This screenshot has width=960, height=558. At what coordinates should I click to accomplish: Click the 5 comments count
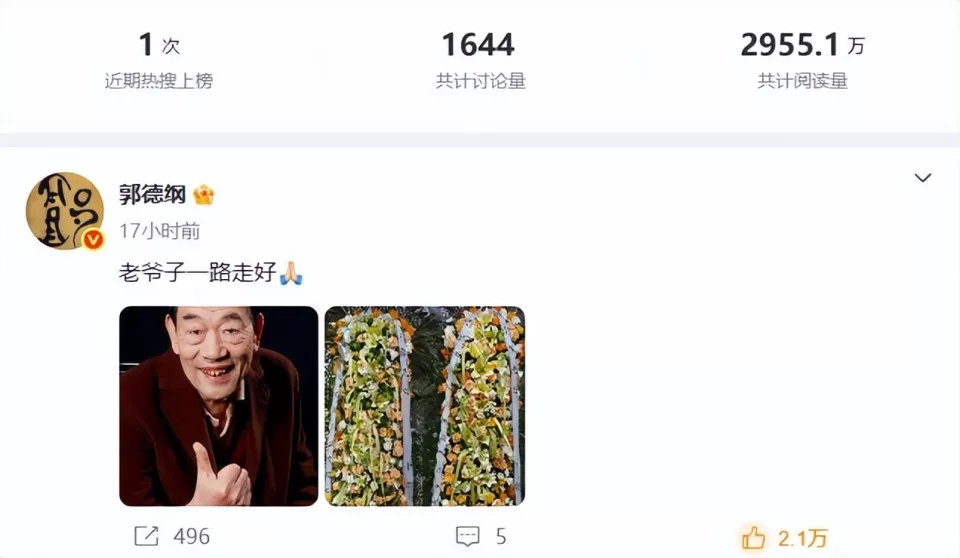point(501,537)
